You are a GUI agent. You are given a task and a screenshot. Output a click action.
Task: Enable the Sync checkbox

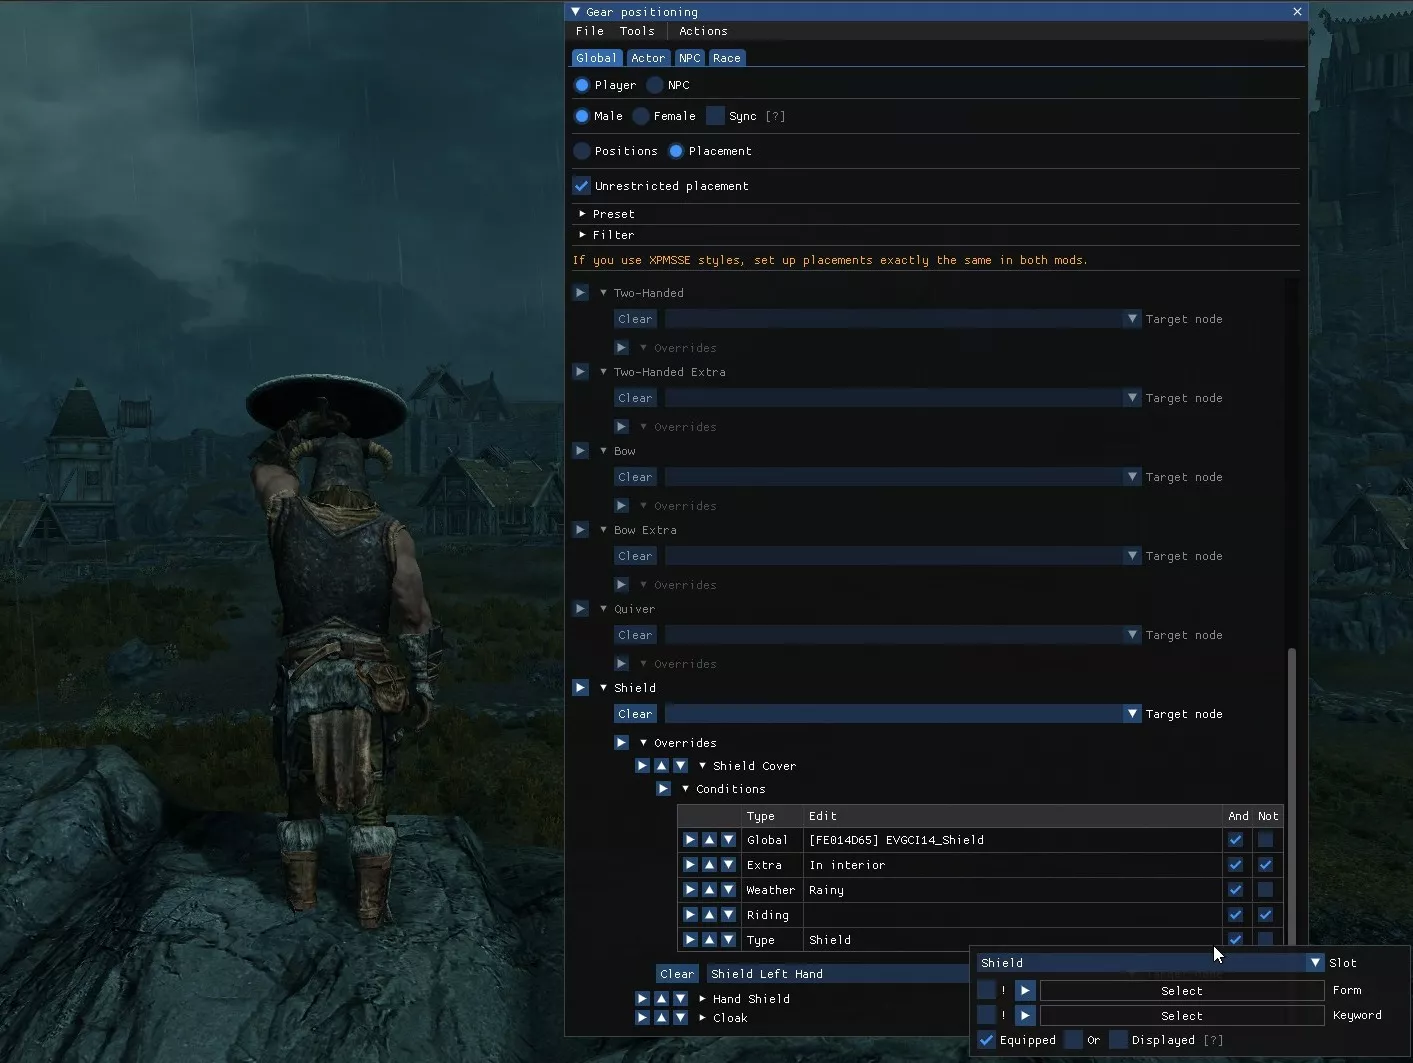pos(715,116)
